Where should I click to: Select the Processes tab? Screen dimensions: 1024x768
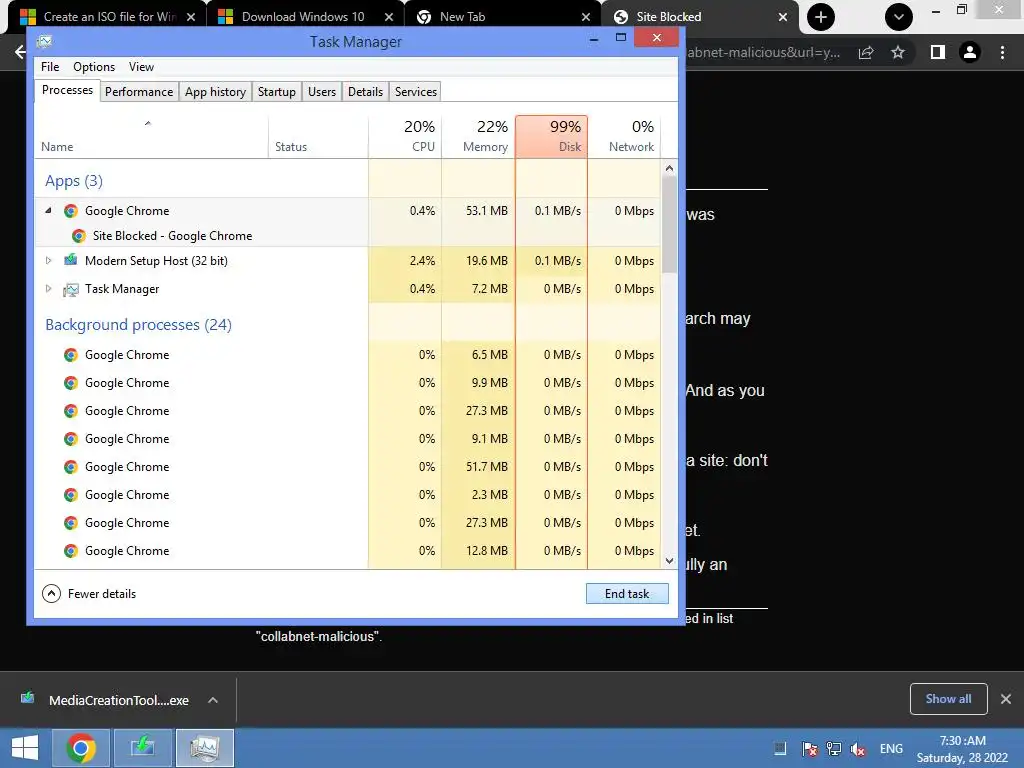67,90
